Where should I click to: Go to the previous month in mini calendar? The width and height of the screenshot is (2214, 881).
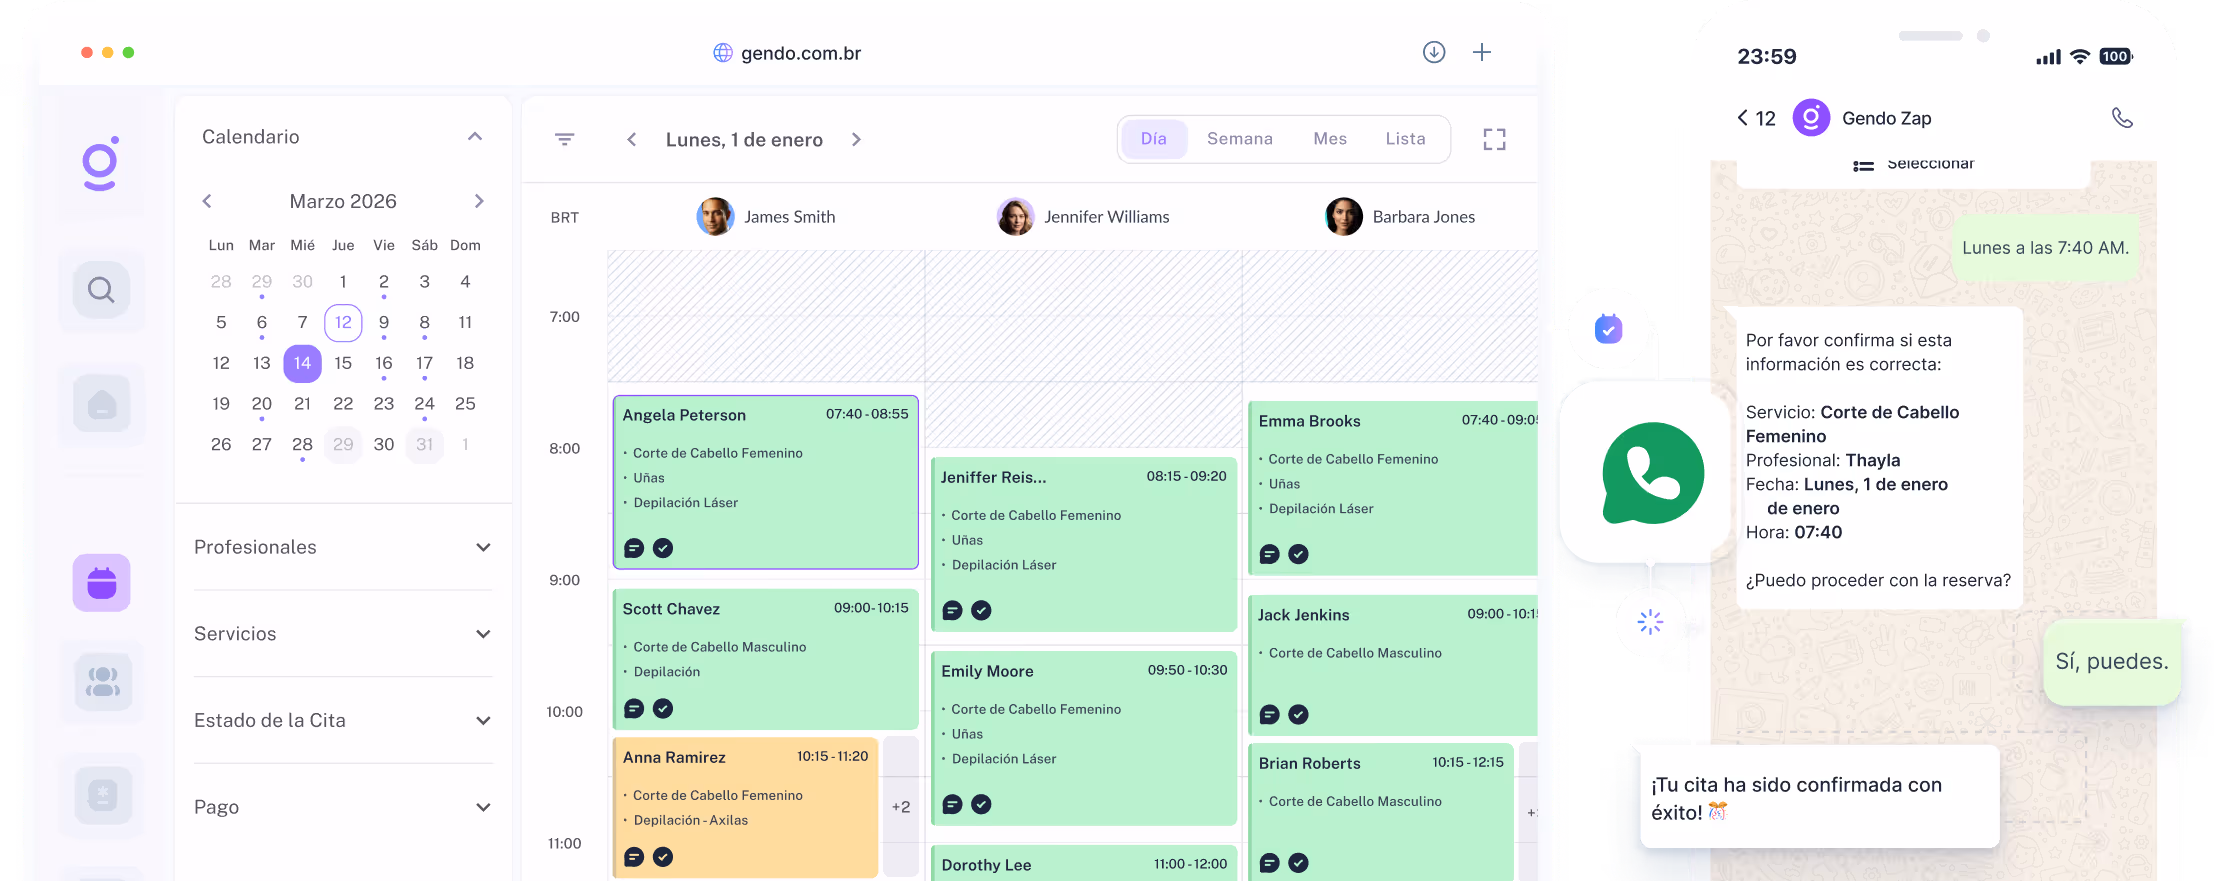207,201
